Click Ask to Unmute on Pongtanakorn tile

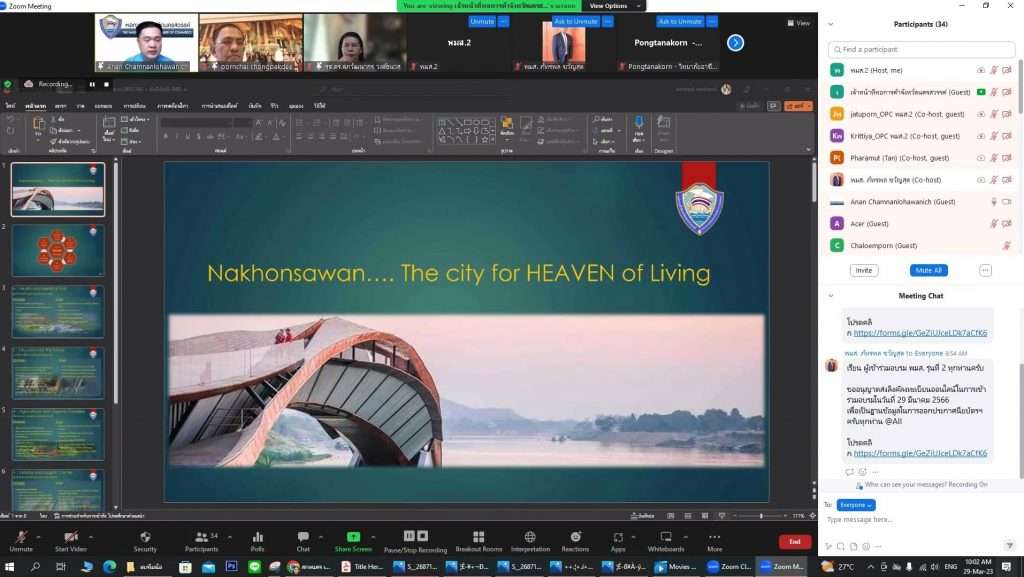[x=680, y=22]
